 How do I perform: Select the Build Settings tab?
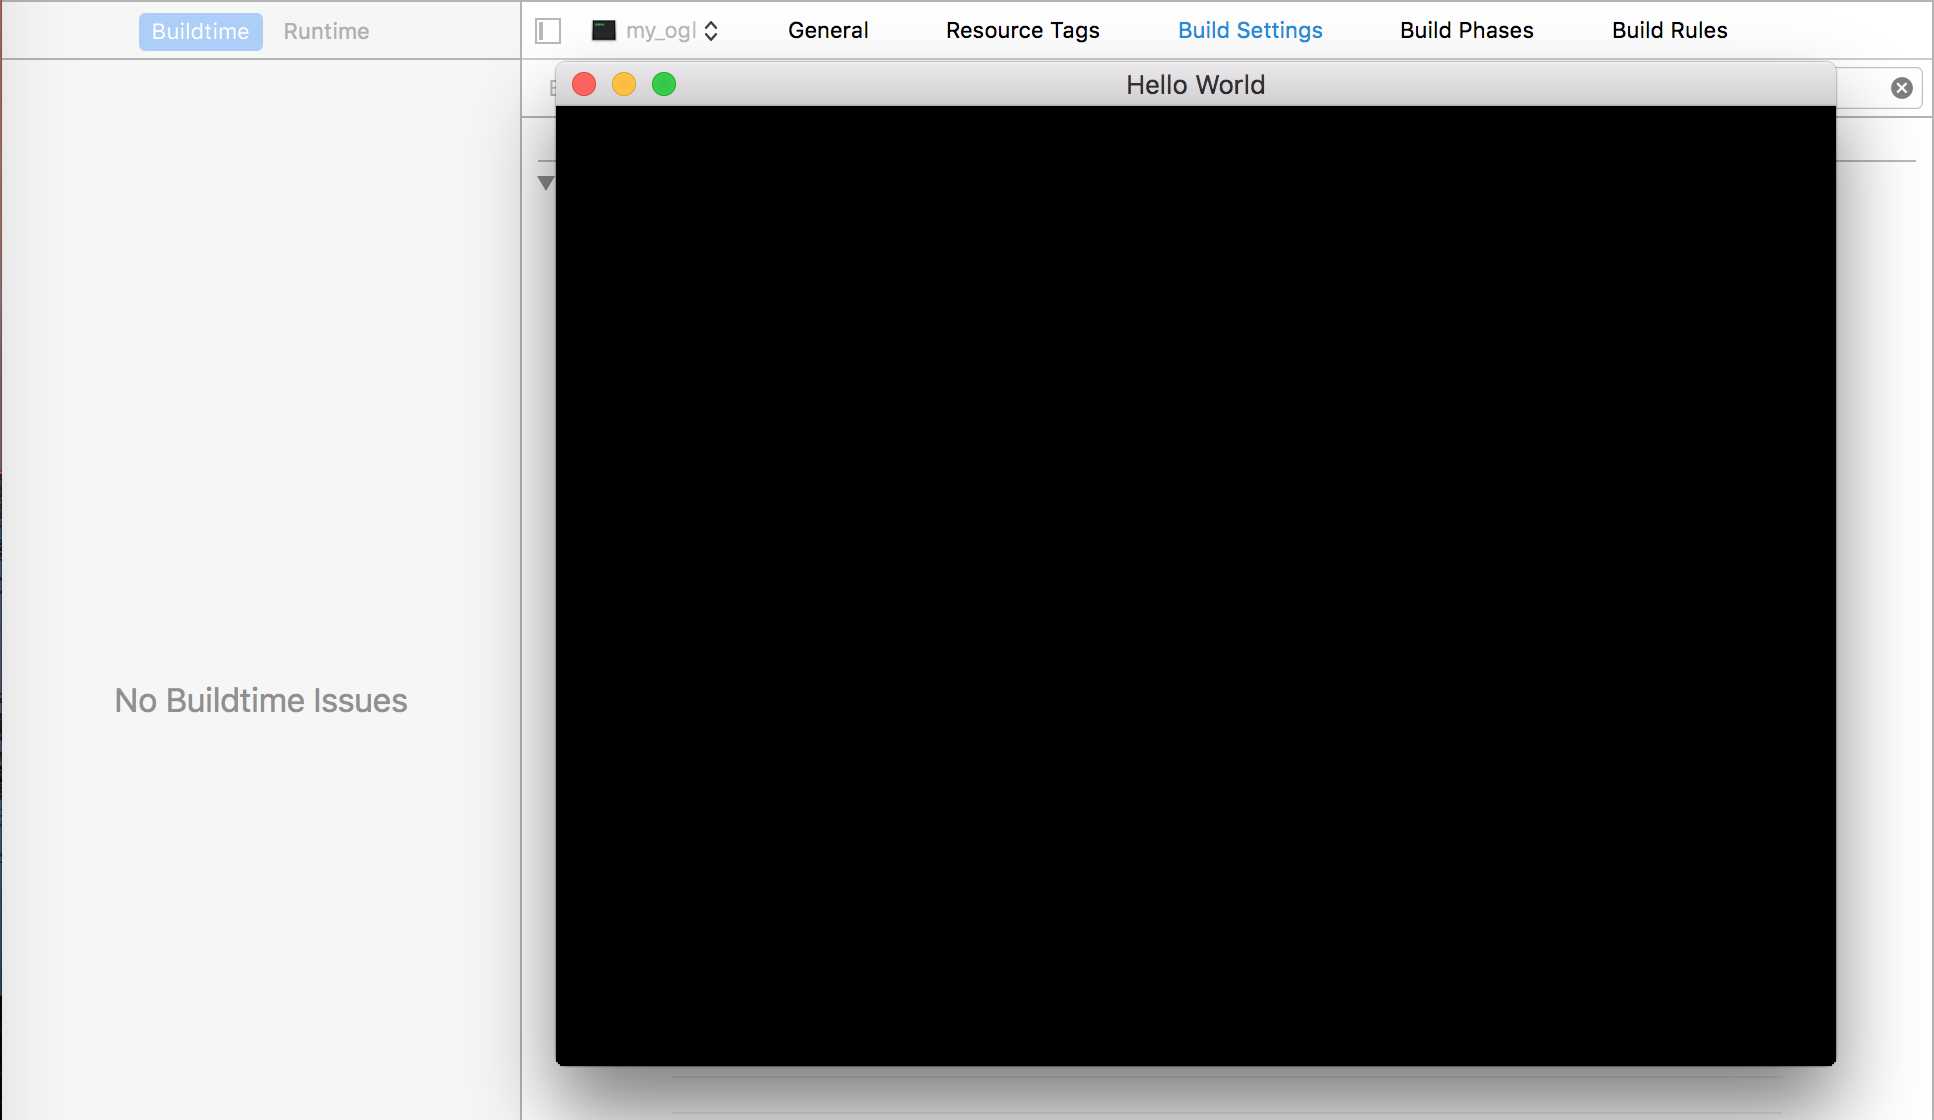point(1250,30)
